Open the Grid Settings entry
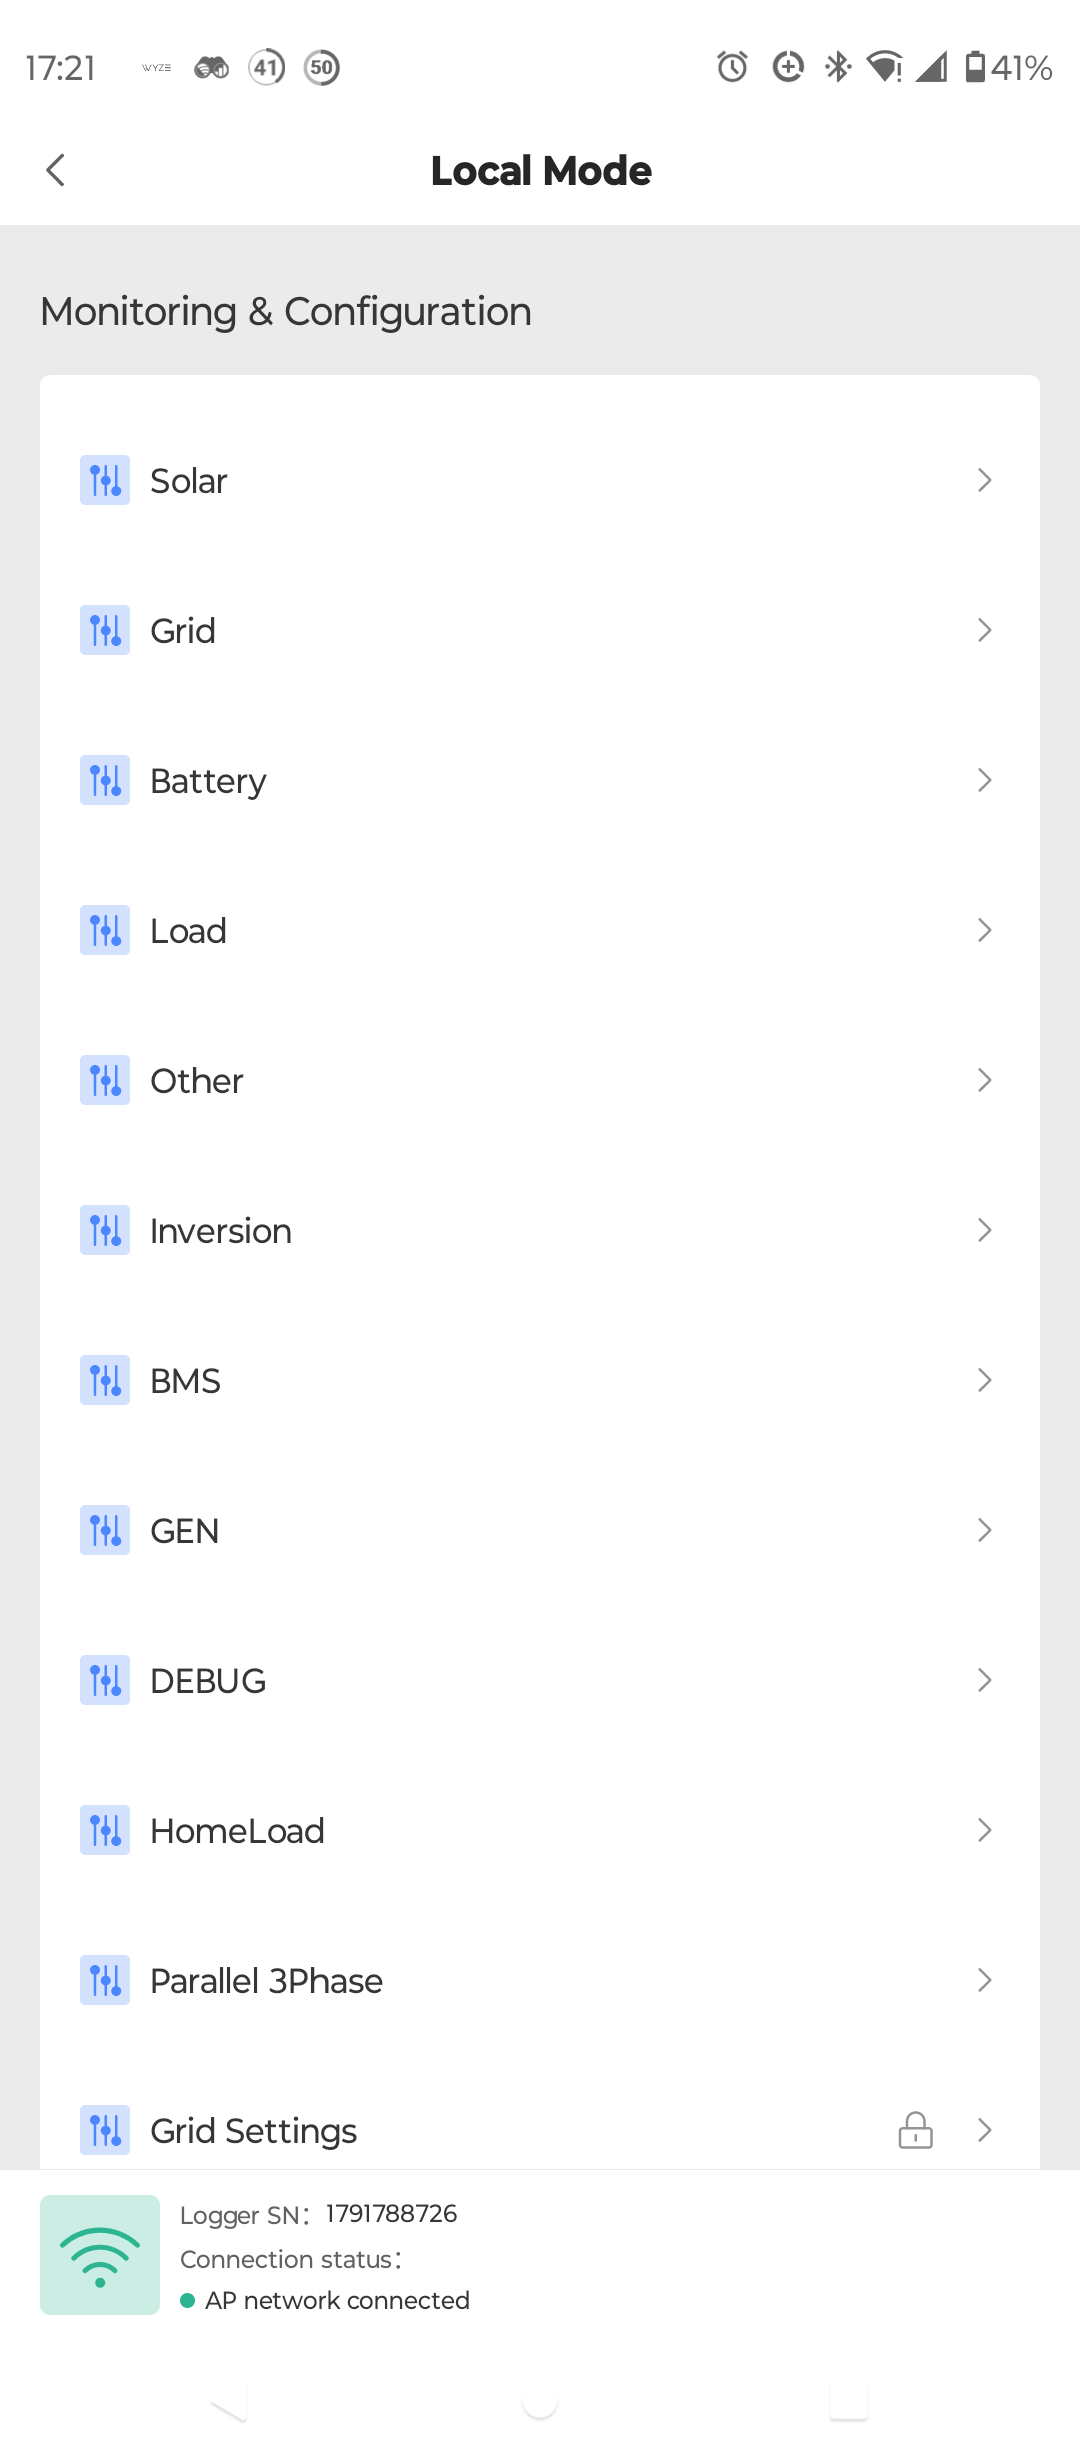 tap(254, 2131)
